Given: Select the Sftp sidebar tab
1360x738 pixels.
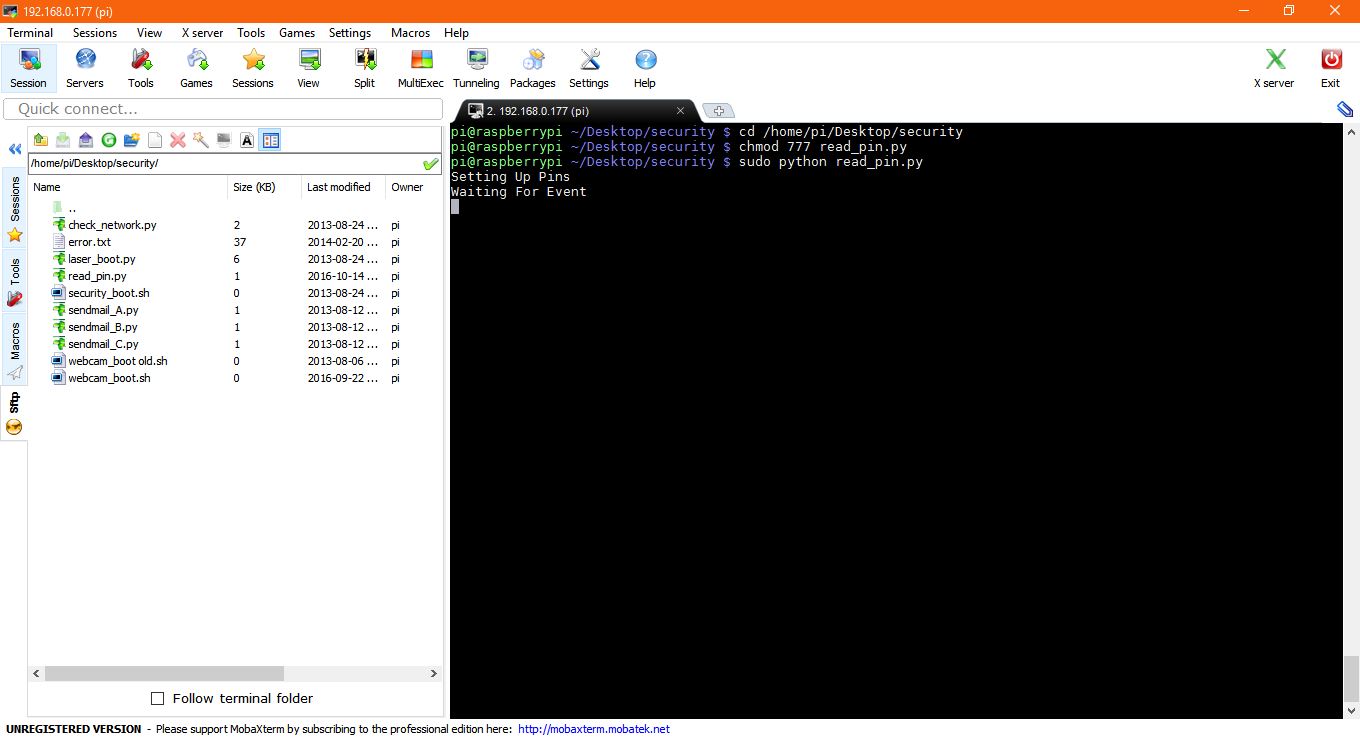Looking at the screenshot, I should tap(15, 413).
